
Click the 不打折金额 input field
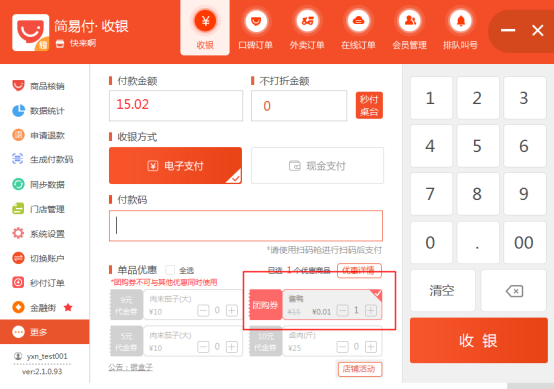tap(299, 105)
